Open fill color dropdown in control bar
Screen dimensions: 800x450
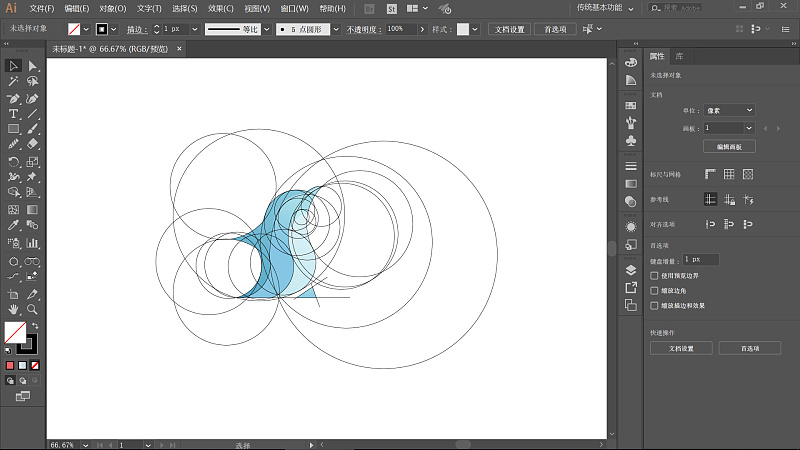click(x=86, y=30)
